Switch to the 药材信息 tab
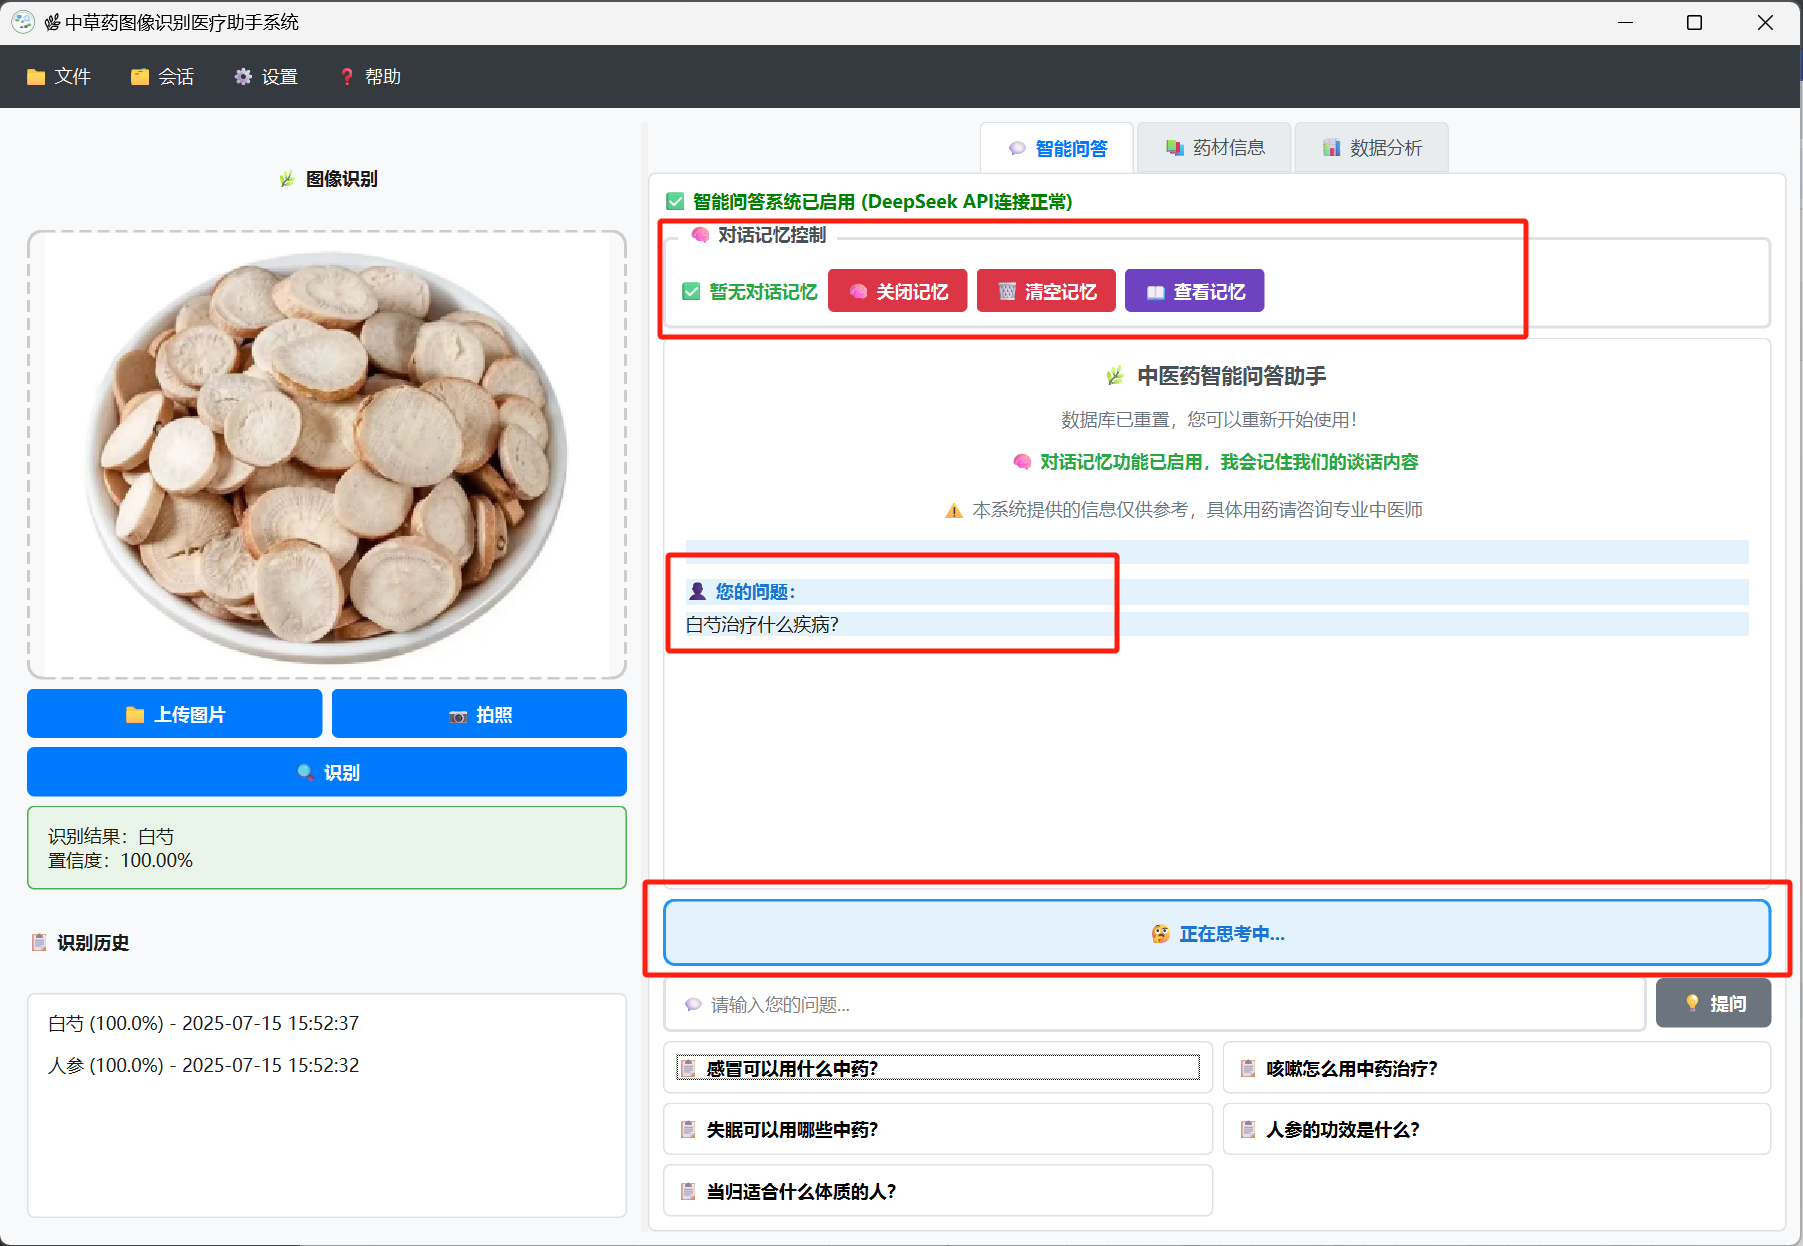 pos(1214,148)
